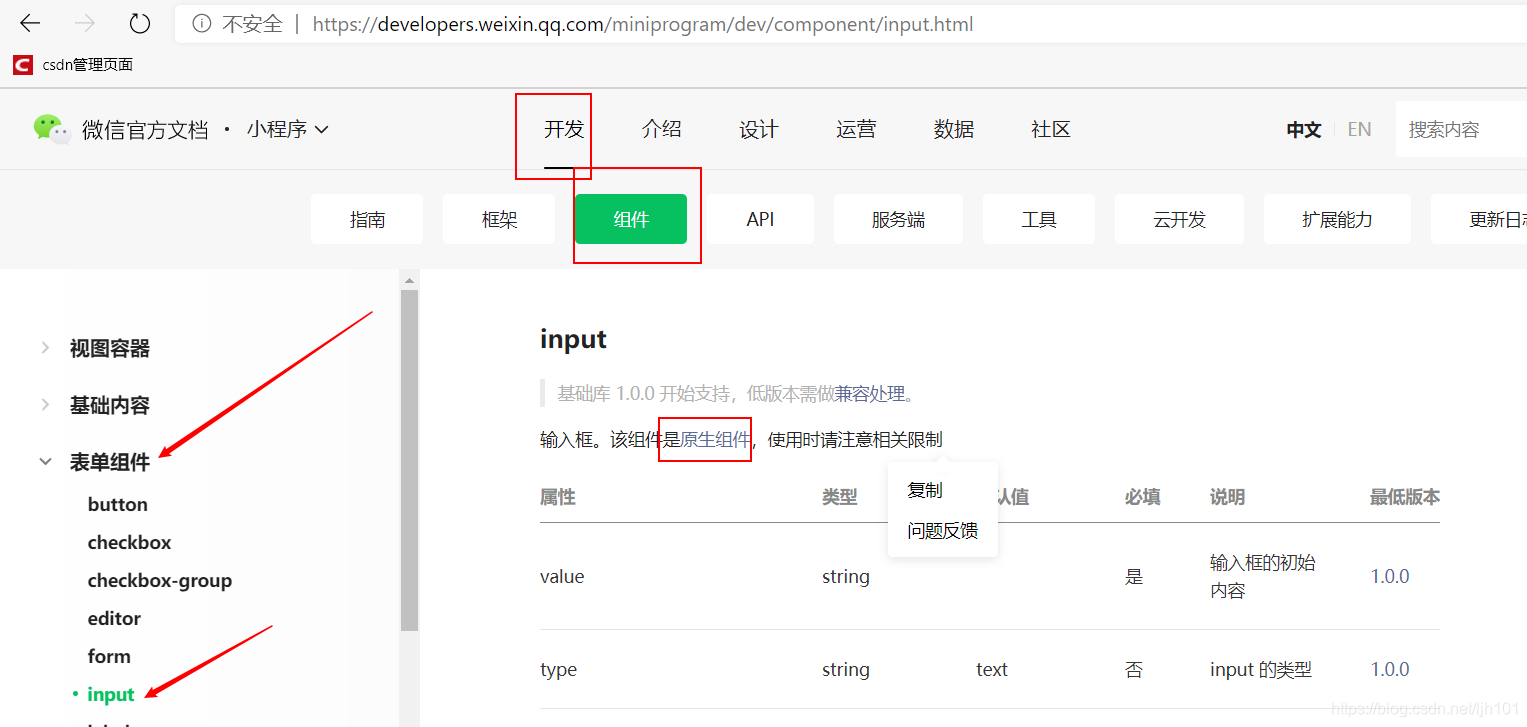The width and height of the screenshot is (1527, 727).
Task: Open the csdn管理页面 bookmark
Action: tap(73, 65)
